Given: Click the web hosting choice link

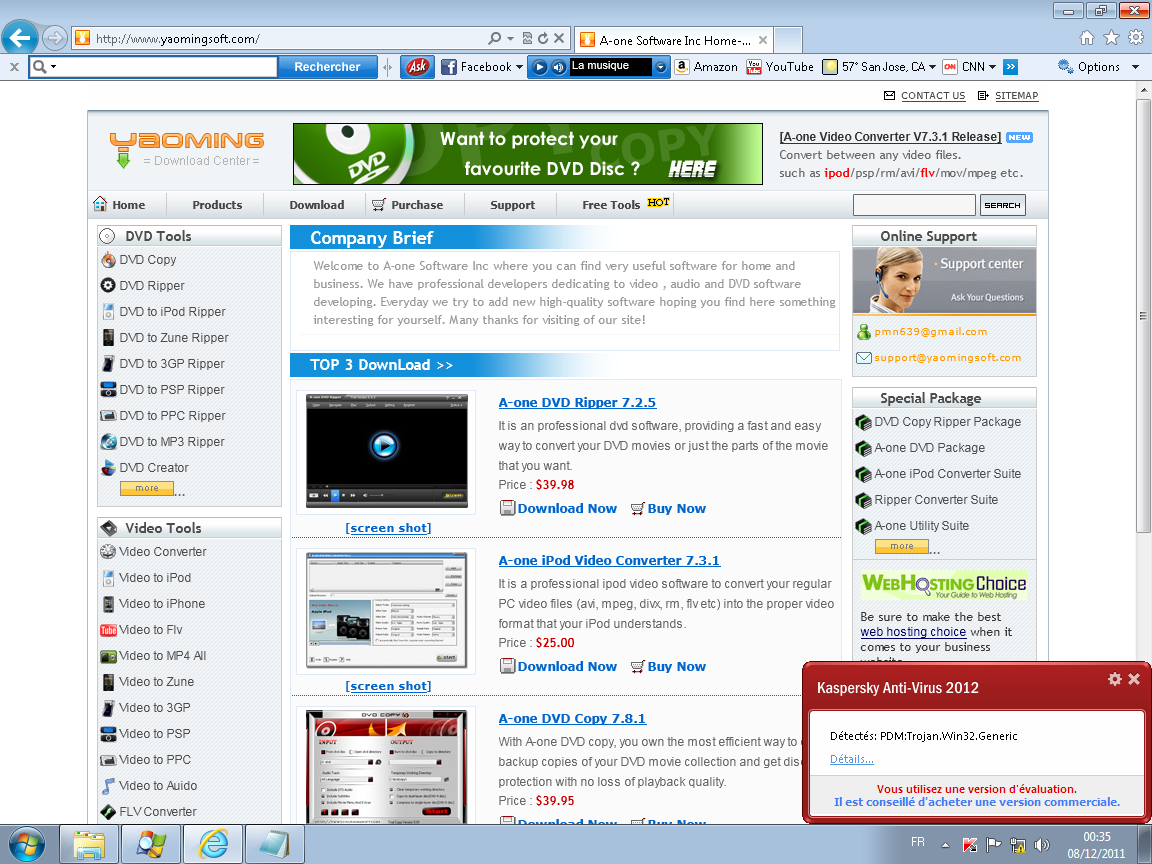Looking at the screenshot, I should [x=913, y=632].
